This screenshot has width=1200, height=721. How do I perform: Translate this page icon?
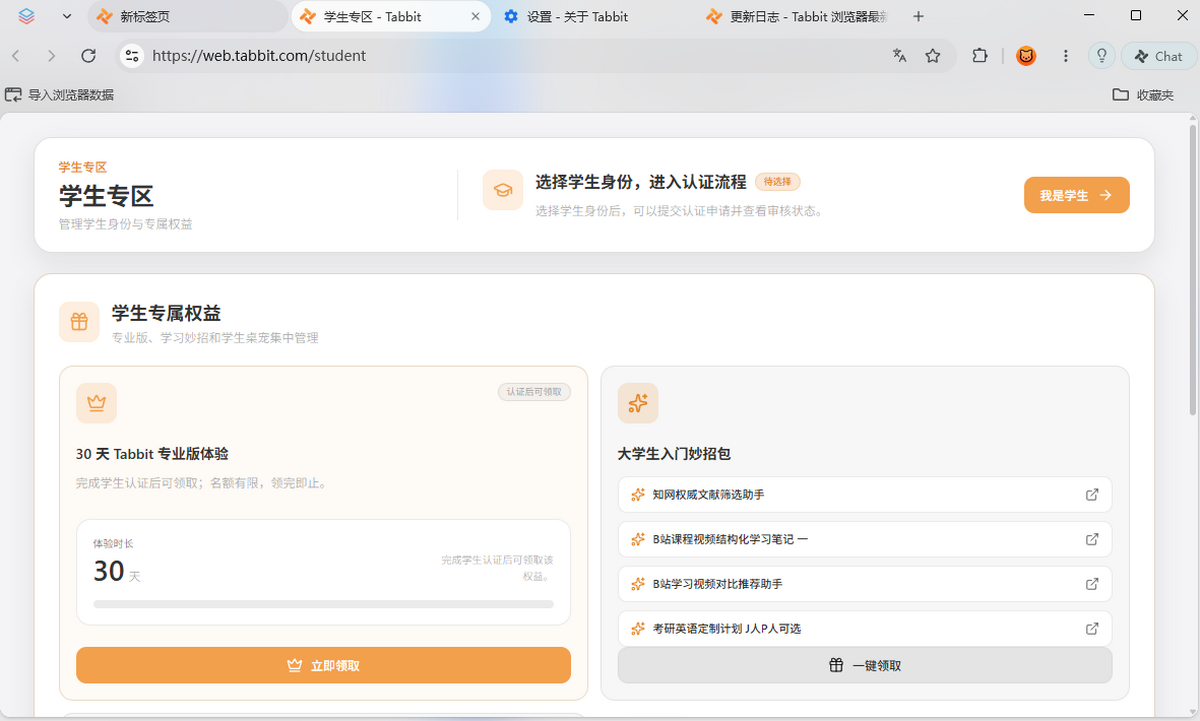900,56
